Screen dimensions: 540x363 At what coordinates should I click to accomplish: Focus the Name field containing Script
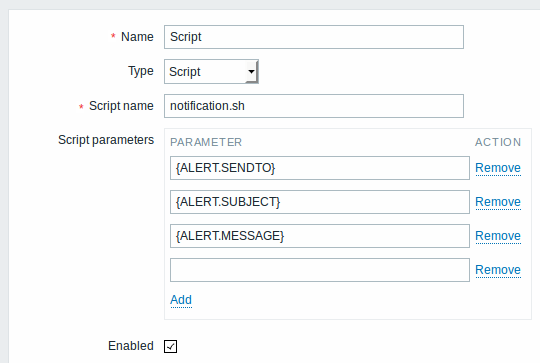[314, 37]
